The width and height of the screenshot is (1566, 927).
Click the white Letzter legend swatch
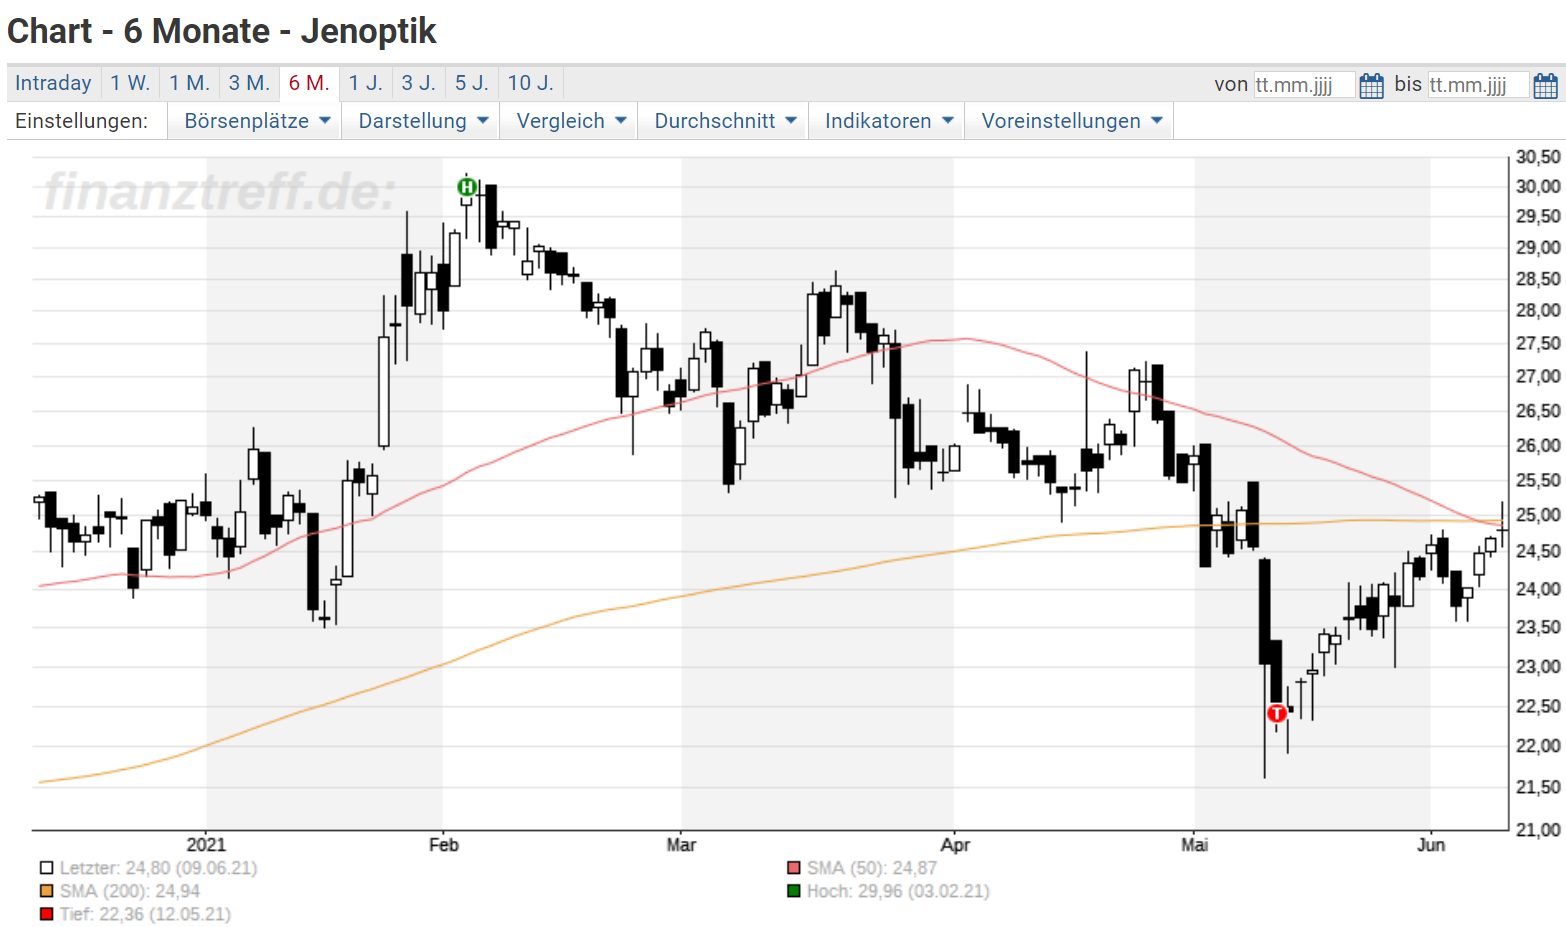click(46, 868)
